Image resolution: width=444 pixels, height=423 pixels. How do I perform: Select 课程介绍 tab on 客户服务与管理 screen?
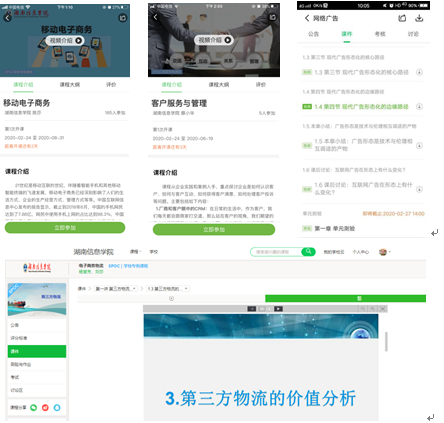[172, 85]
